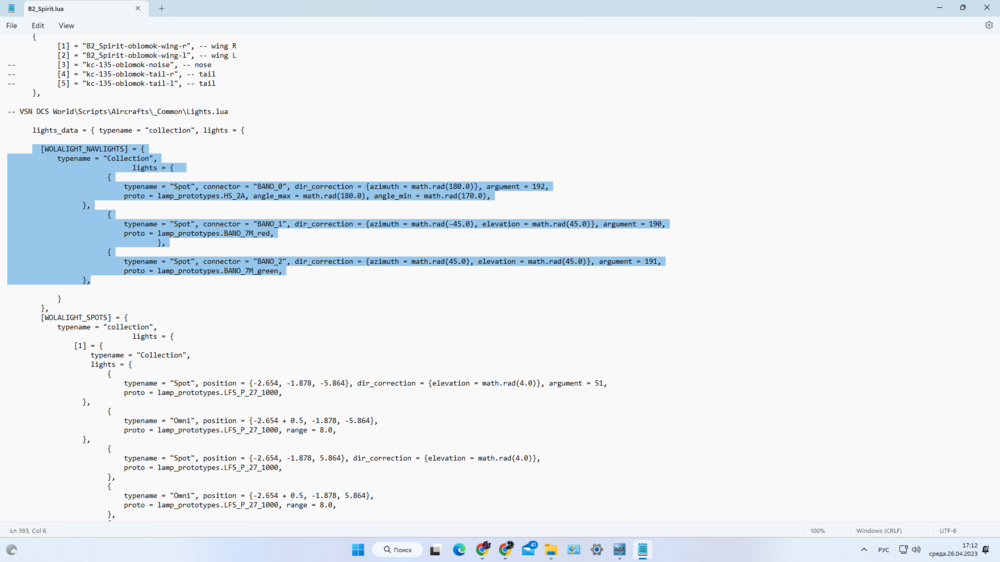Open notifications bell icon
The height and width of the screenshot is (562, 1000).
pyautogui.click(x=987, y=550)
